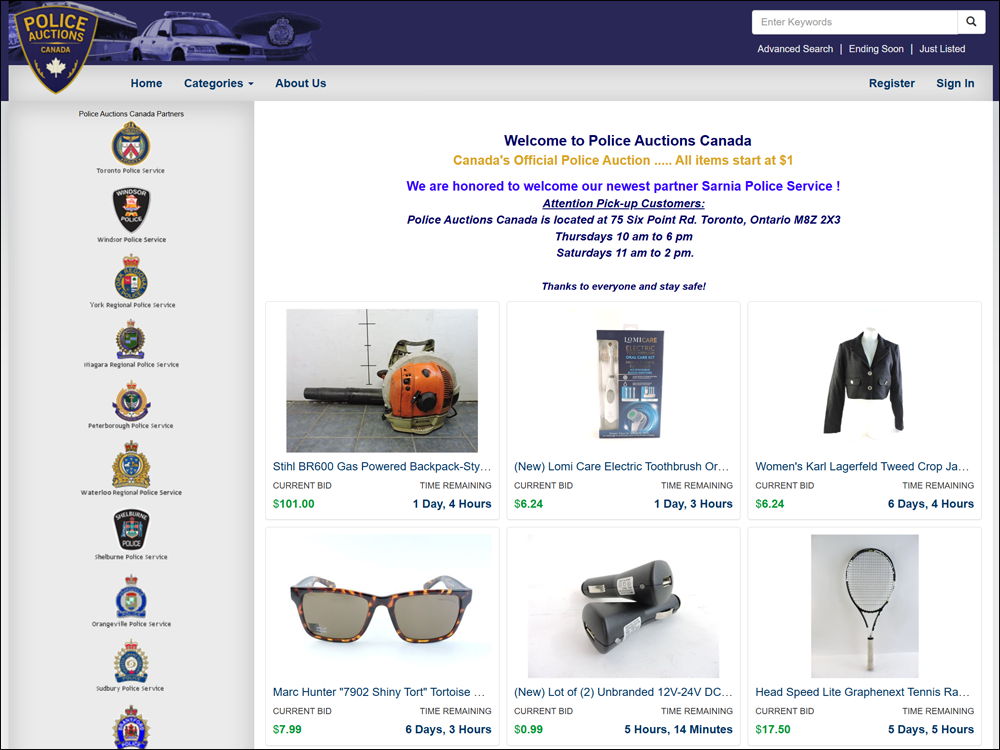Click the Sign In link

[x=955, y=83]
